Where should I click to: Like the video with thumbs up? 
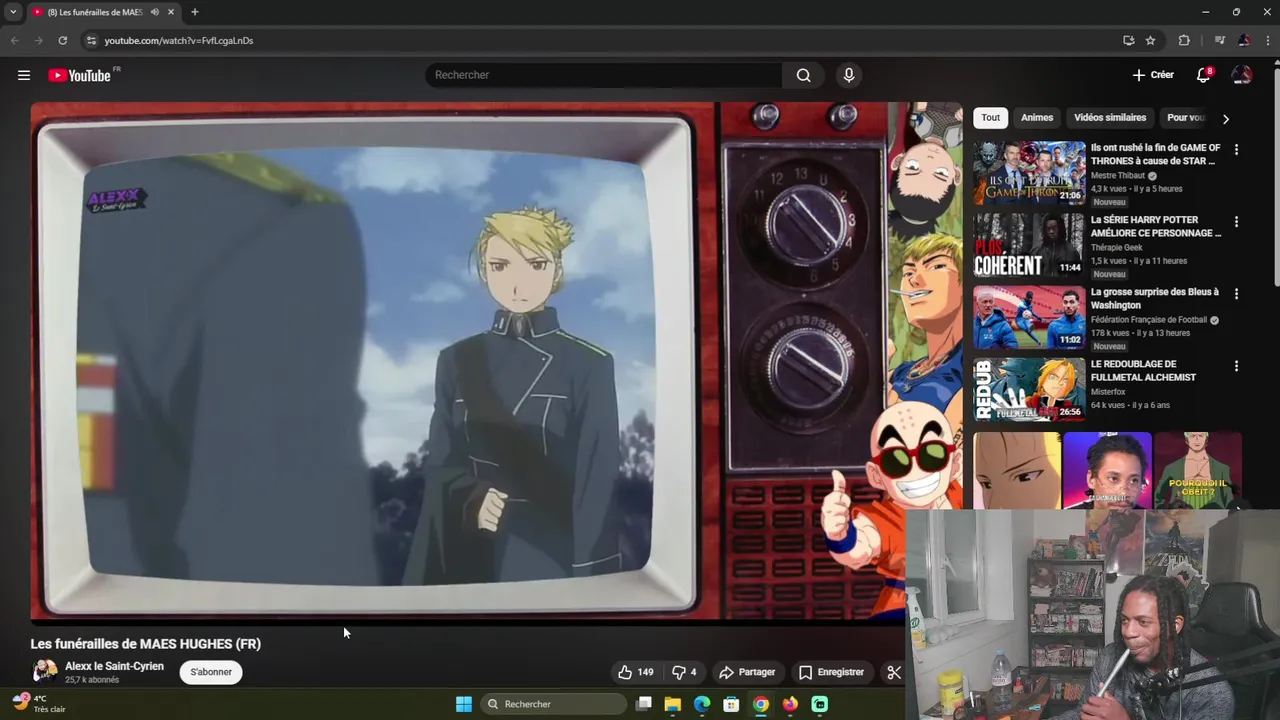635,672
